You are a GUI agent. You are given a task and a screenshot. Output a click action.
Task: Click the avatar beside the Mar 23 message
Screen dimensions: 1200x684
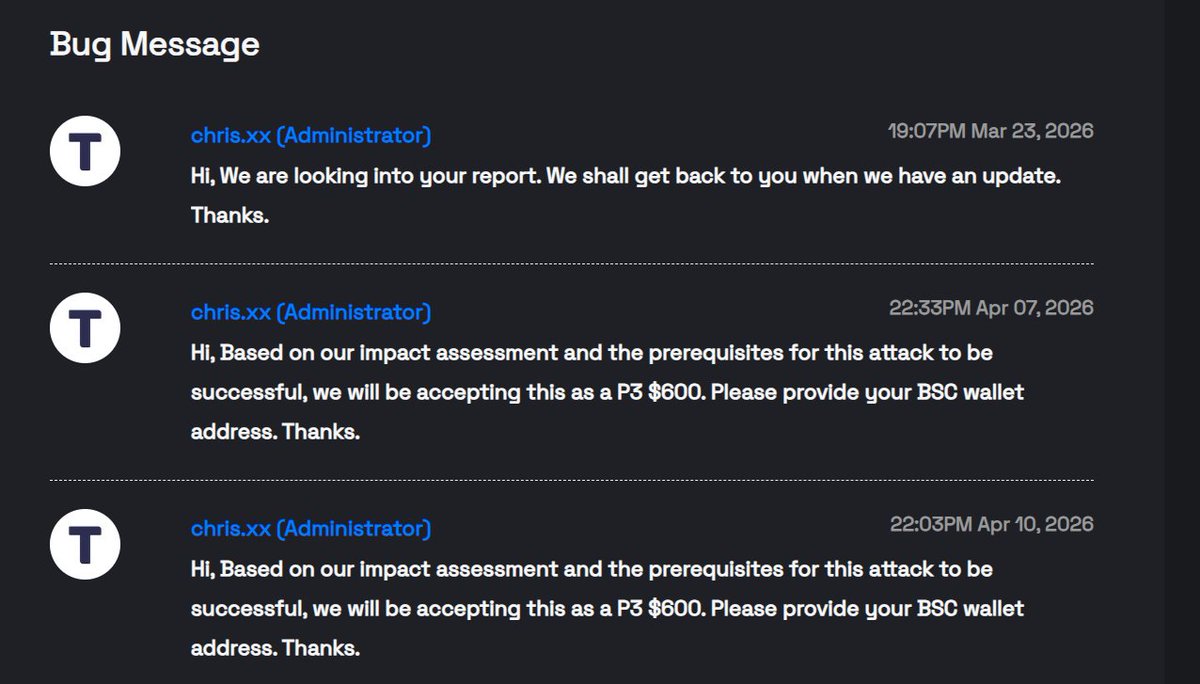[x=85, y=151]
